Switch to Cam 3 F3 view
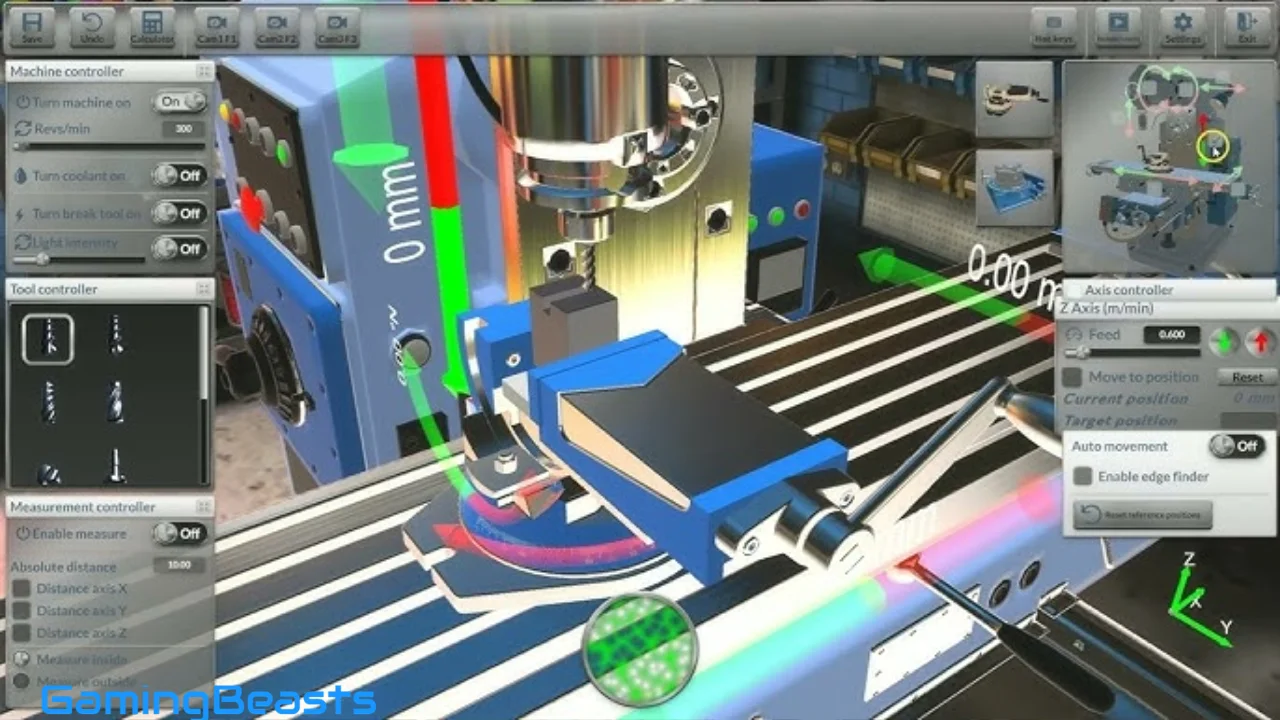 [337, 28]
